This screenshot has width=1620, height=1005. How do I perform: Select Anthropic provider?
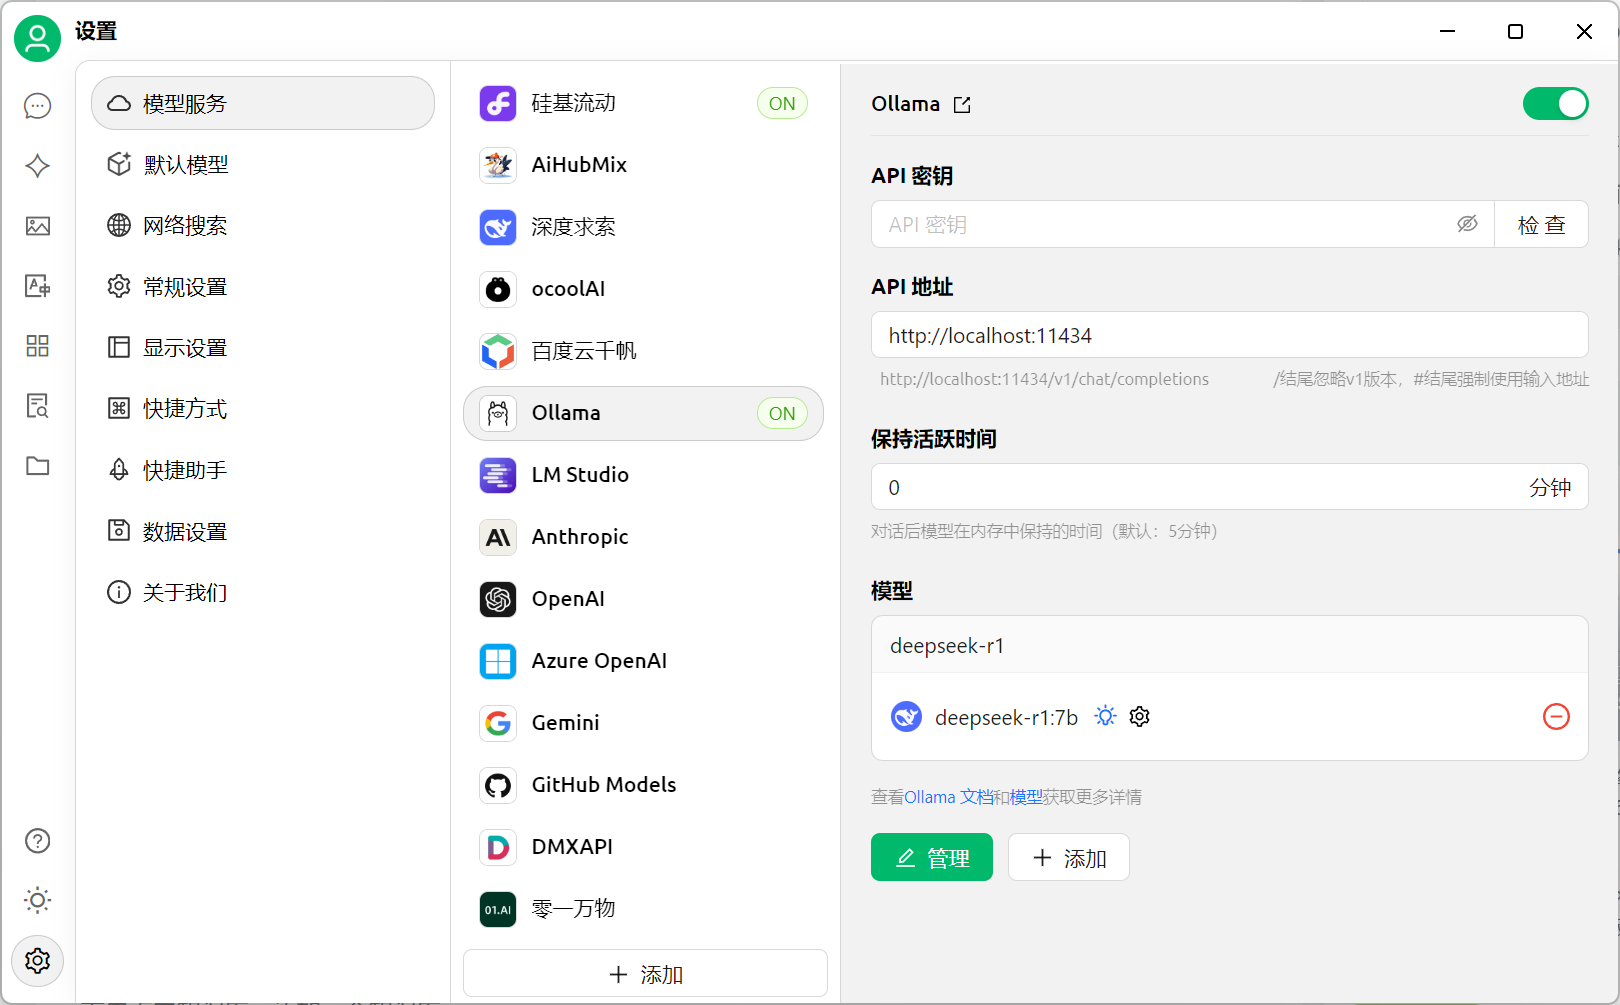643,537
